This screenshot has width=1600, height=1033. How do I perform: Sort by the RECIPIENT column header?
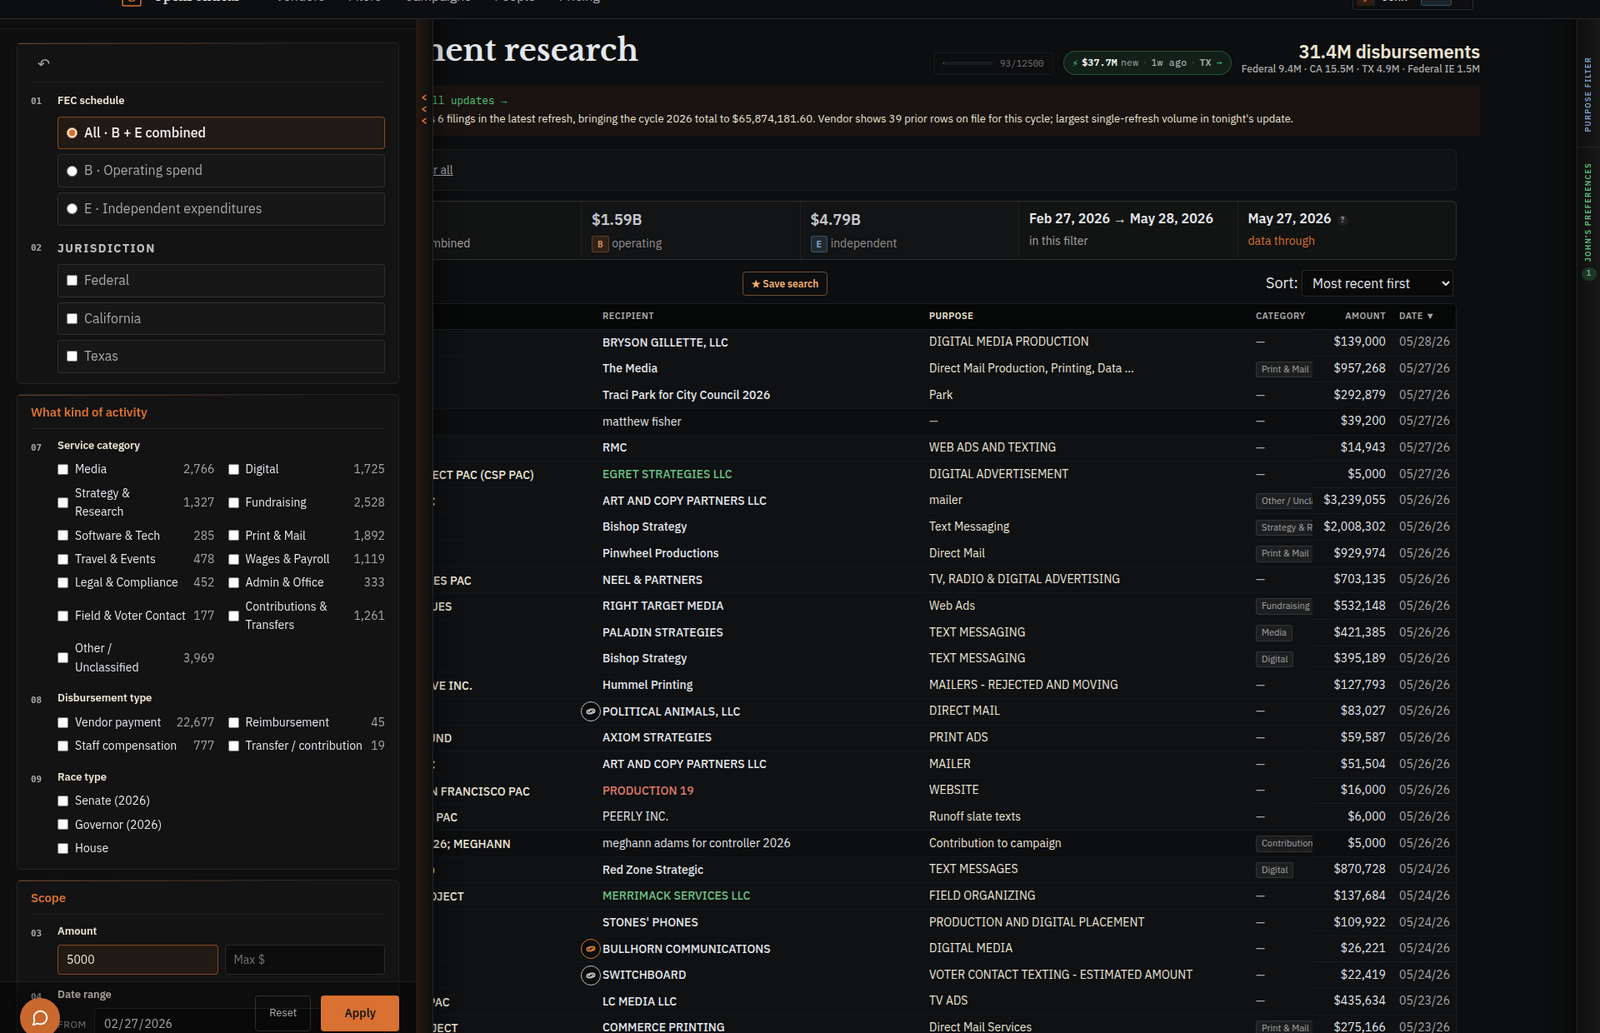pyautogui.click(x=628, y=316)
